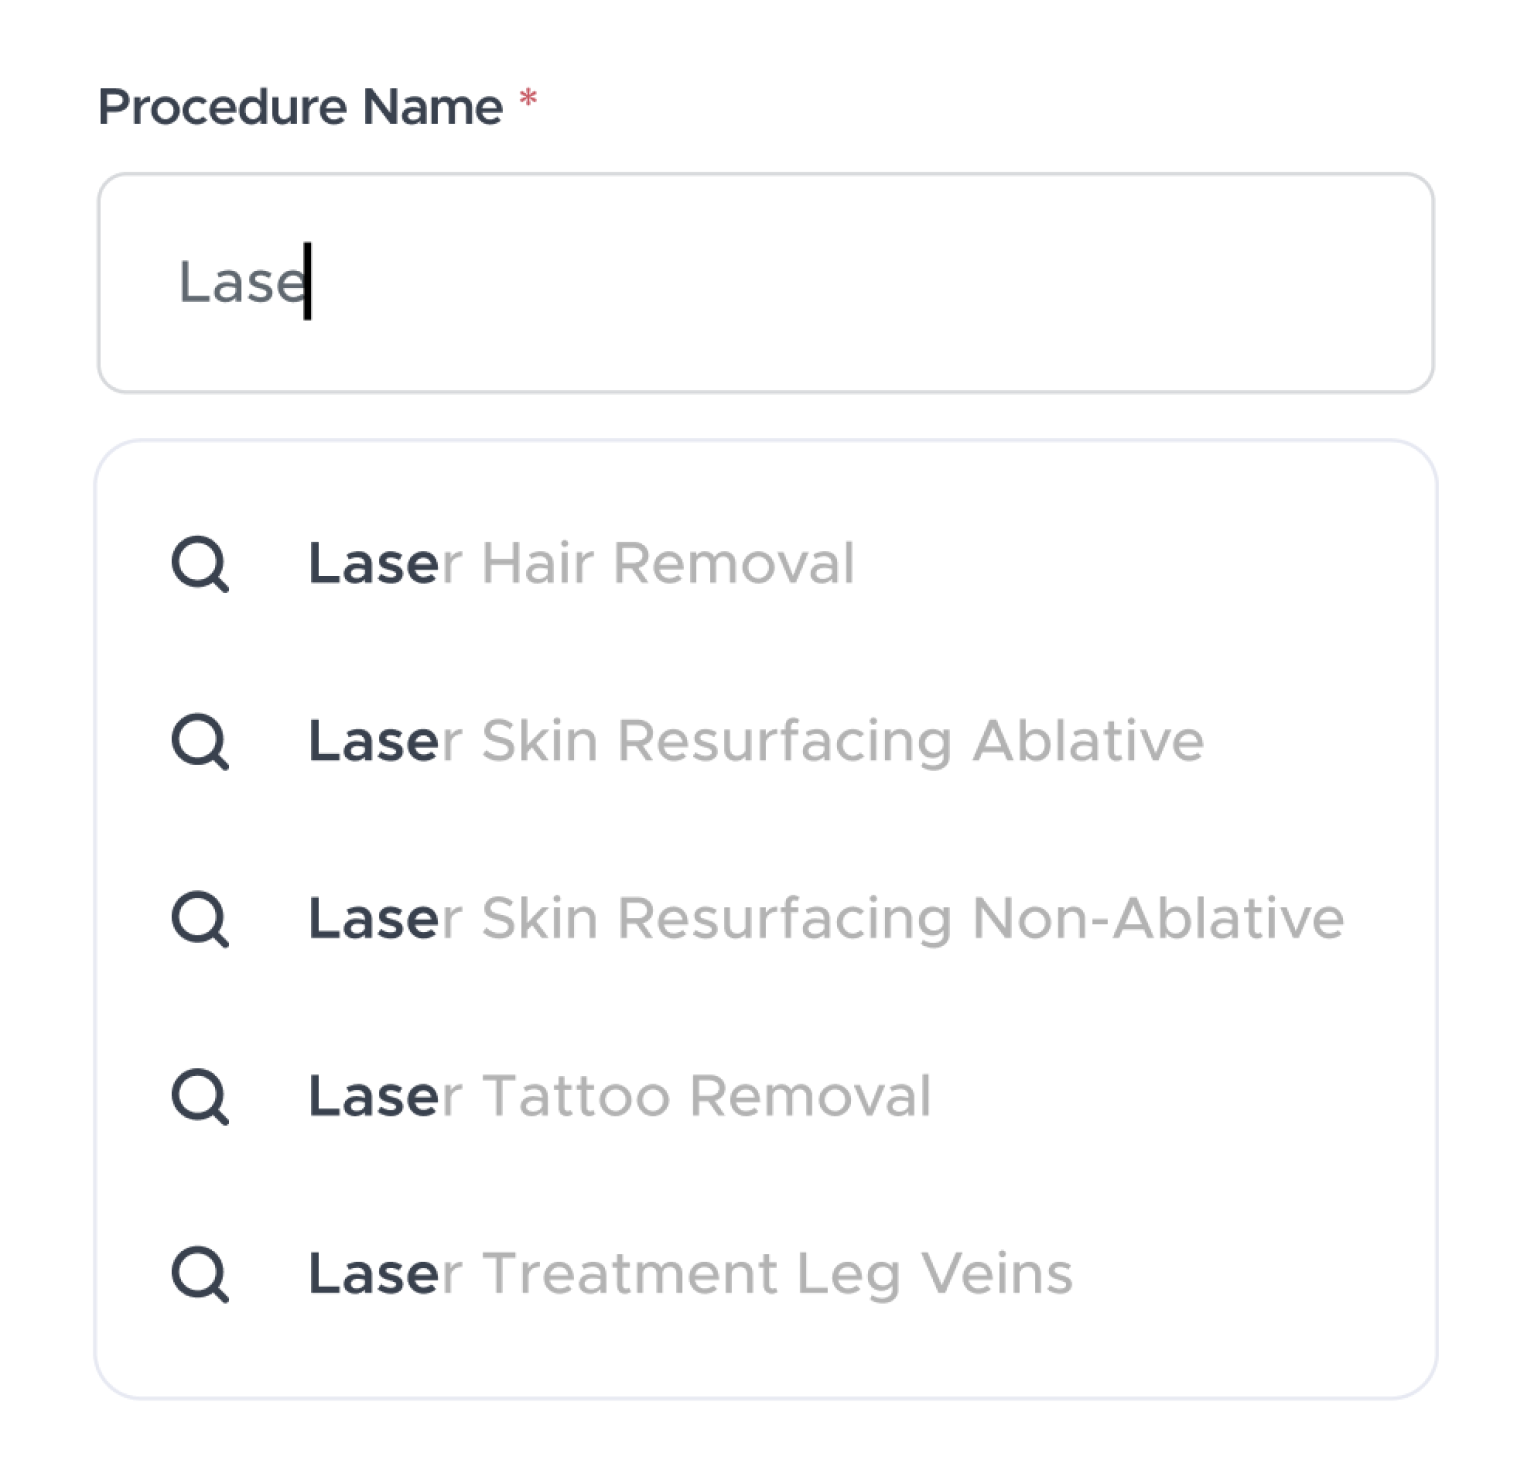
Task: Click the magnifier beside Laser Tattoo Removal
Action: (x=200, y=1097)
